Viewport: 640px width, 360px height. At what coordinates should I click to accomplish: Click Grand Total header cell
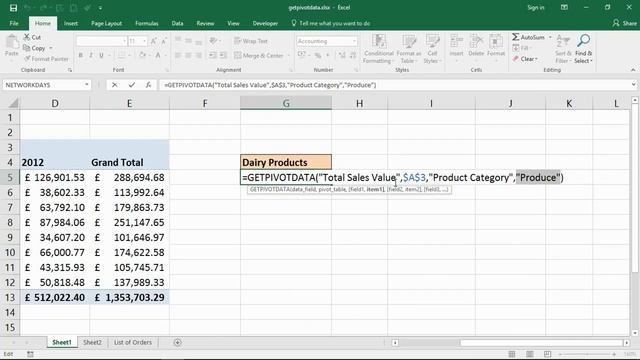point(129,162)
